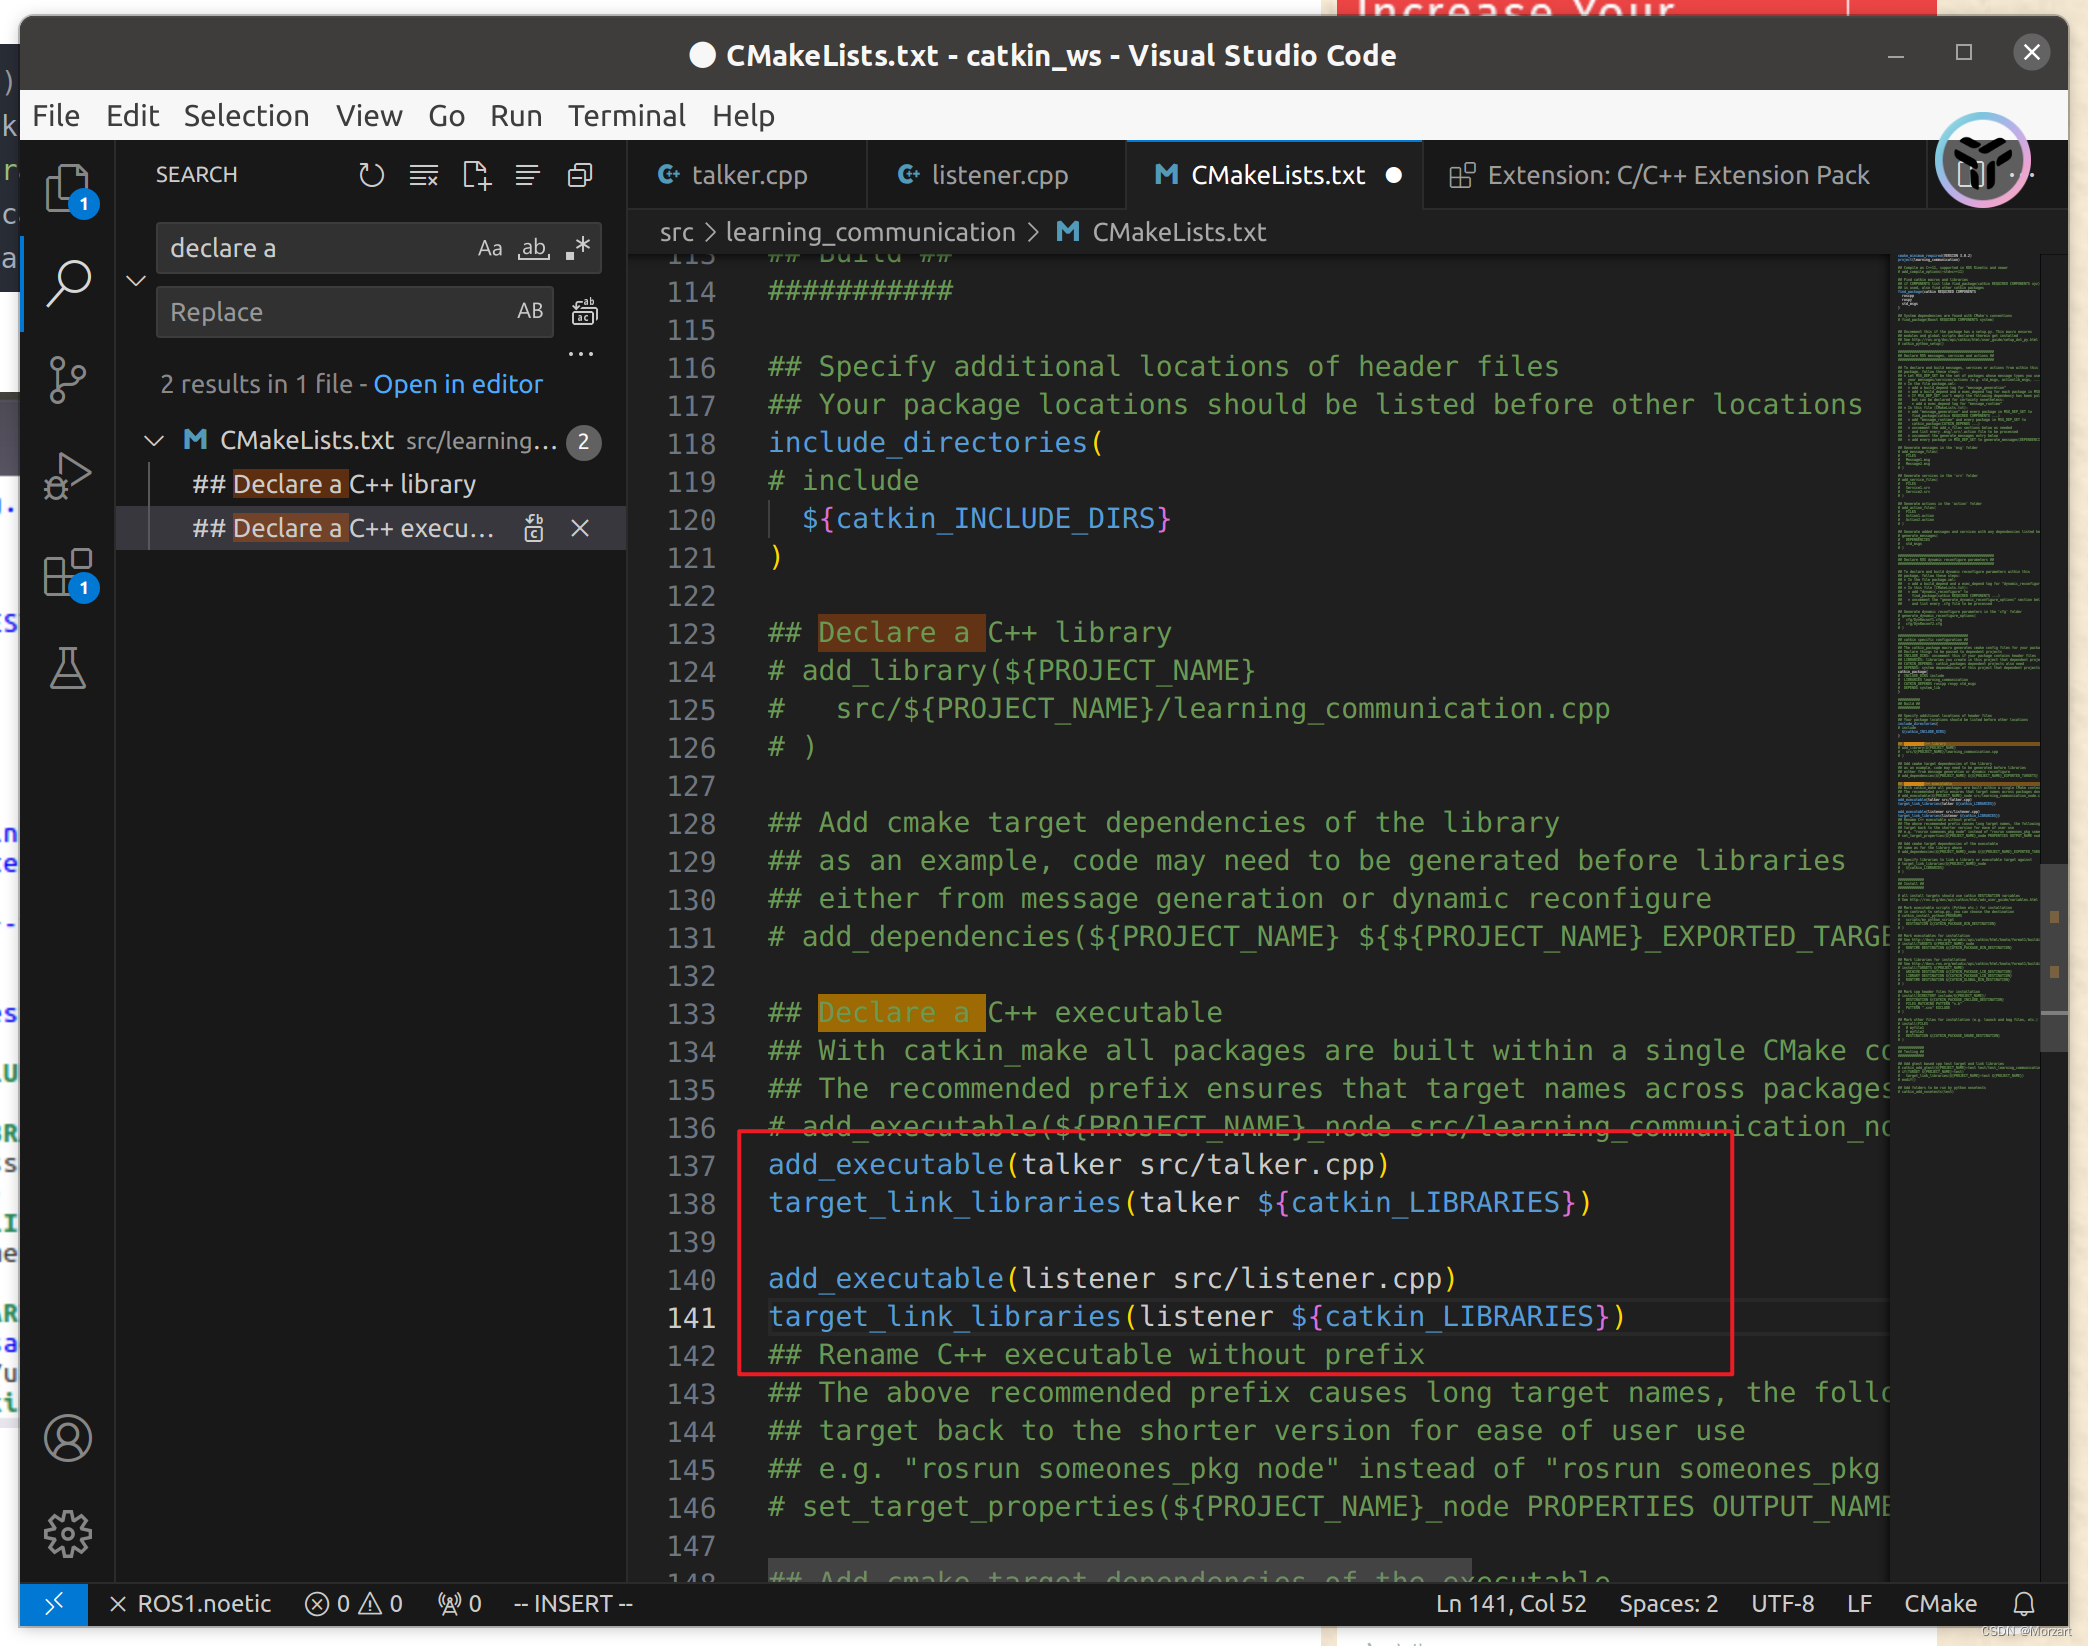Open the Testing flask view
This screenshot has height=1646, width=2088.
tap(68, 668)
